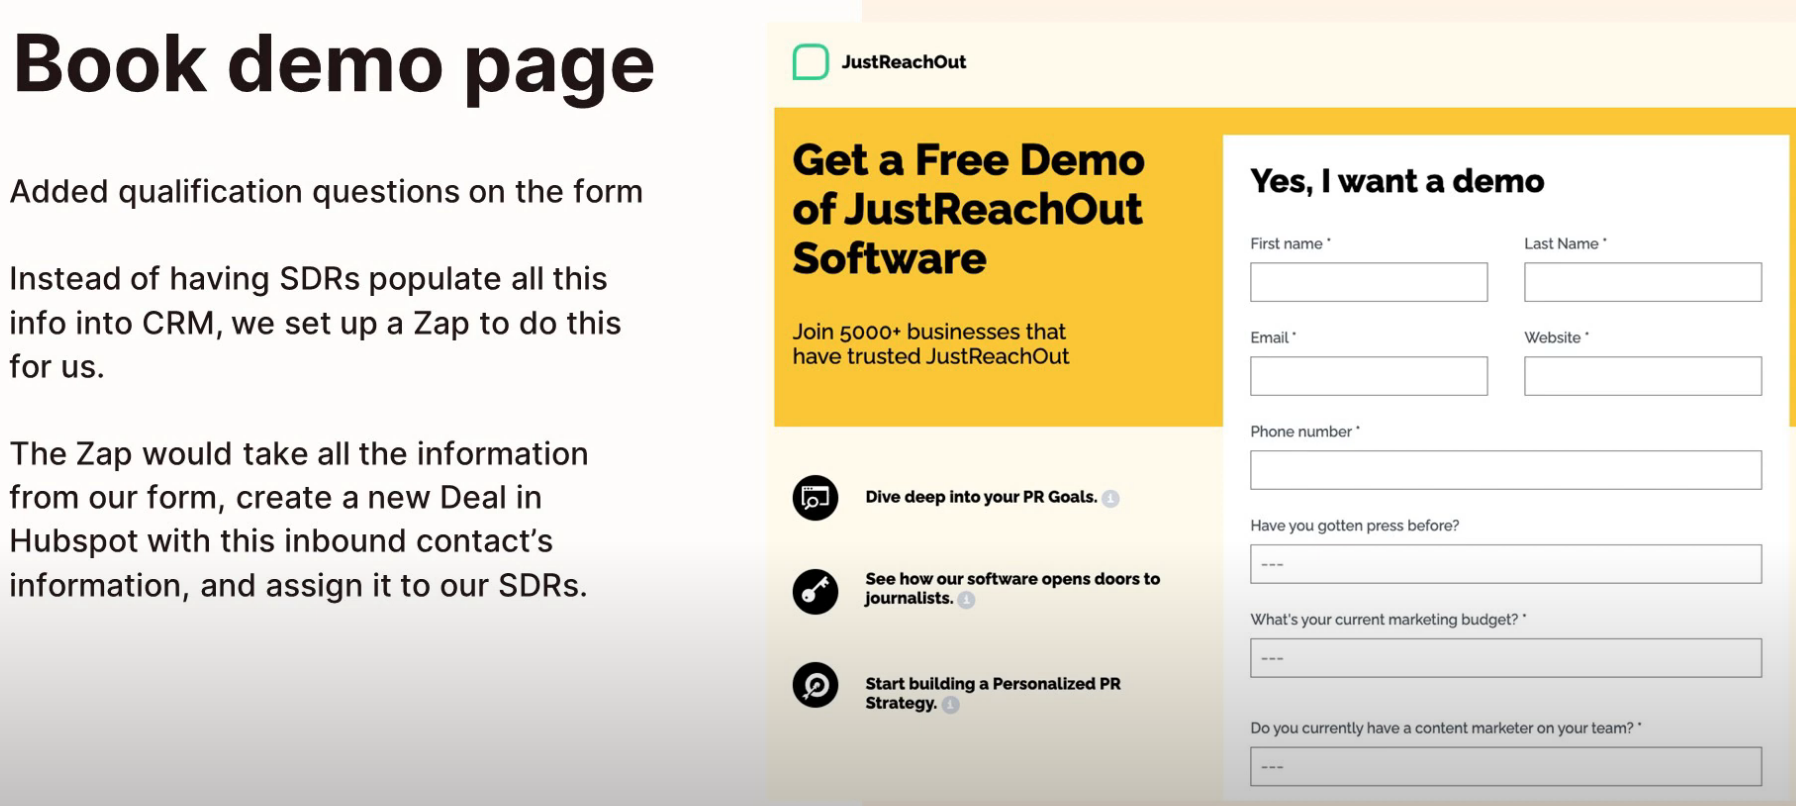The width and height of the screenshot is (1796, 806).
Task: Click paragraph starting 'The Zap would take'
Action: coord(299,519)
